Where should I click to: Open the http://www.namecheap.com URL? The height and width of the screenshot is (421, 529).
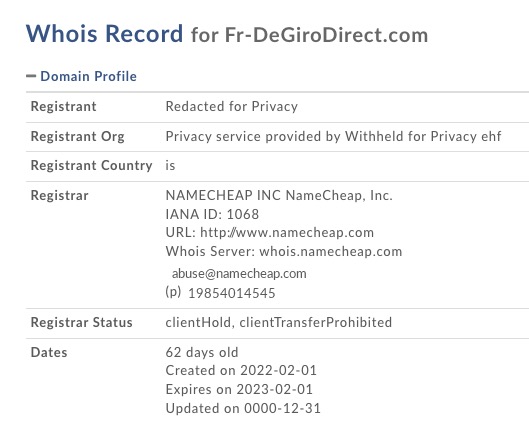click(287, 233)
